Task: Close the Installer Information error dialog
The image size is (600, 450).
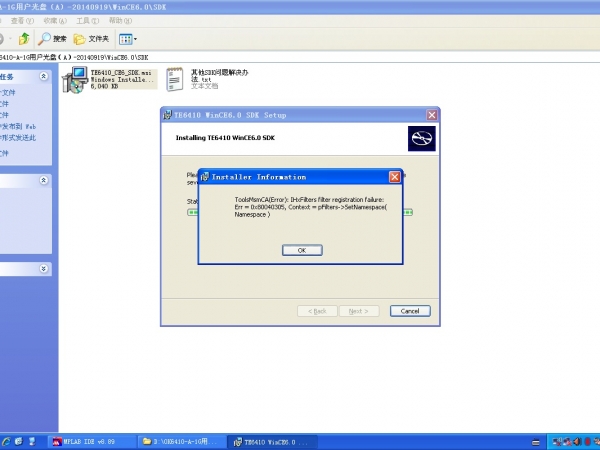Action: click(x=394, y=176)
